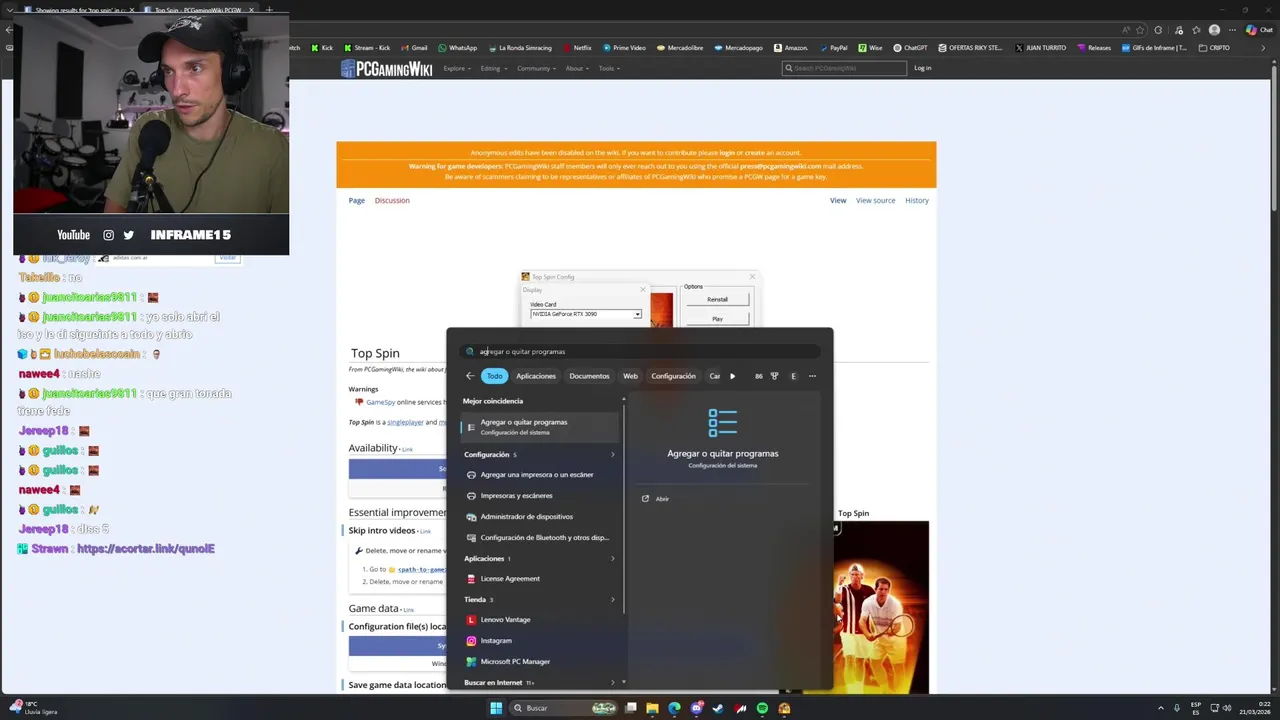Click the Windows Start button
Screen dimensions: 1280x720
[x=495, y=708]
